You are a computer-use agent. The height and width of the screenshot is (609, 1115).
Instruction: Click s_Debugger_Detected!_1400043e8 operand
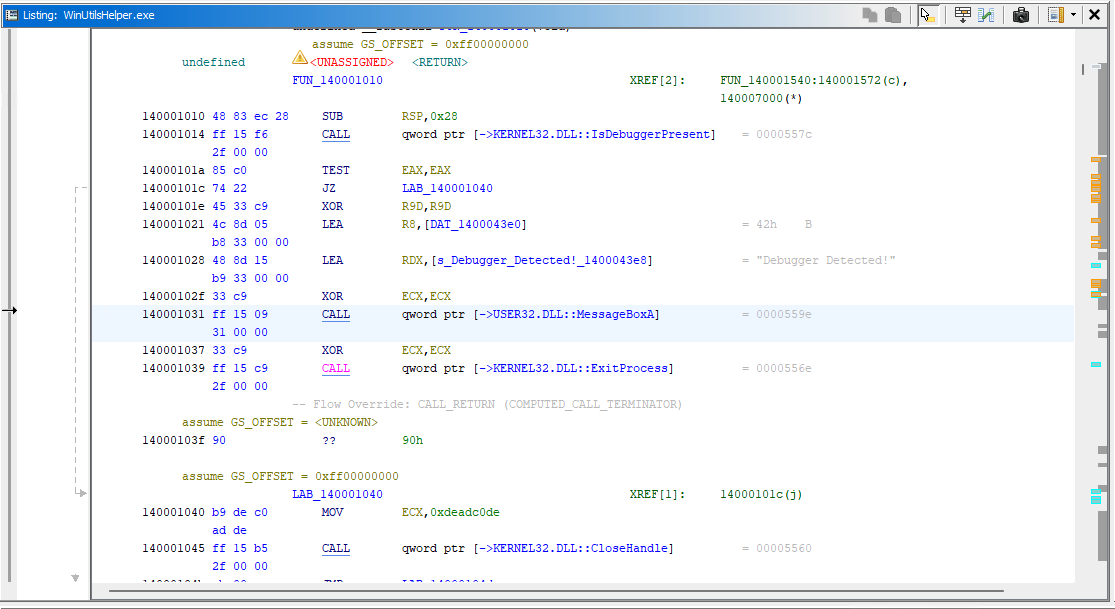click(x=542, y=260)
